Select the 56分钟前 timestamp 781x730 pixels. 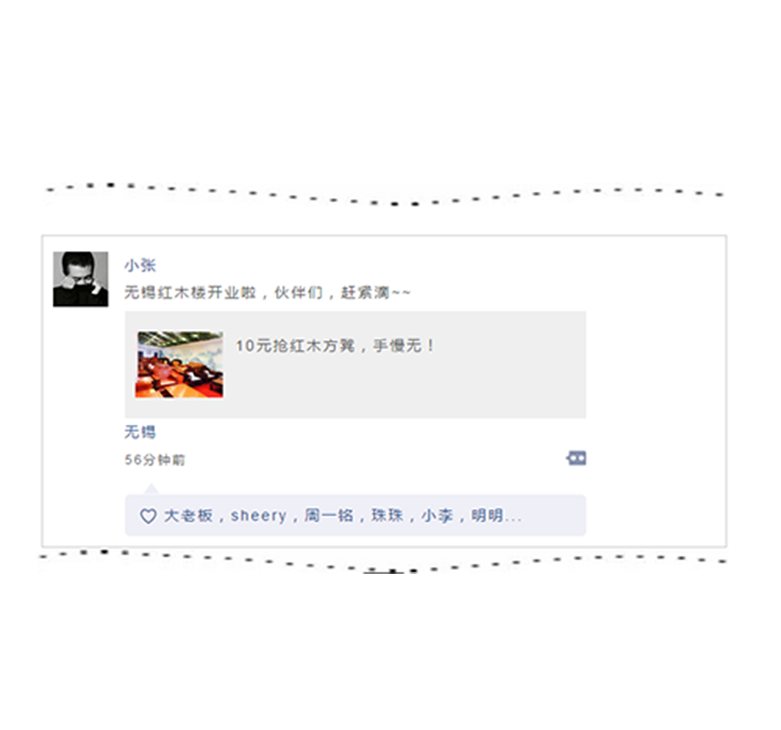click(x=154, y=460)
